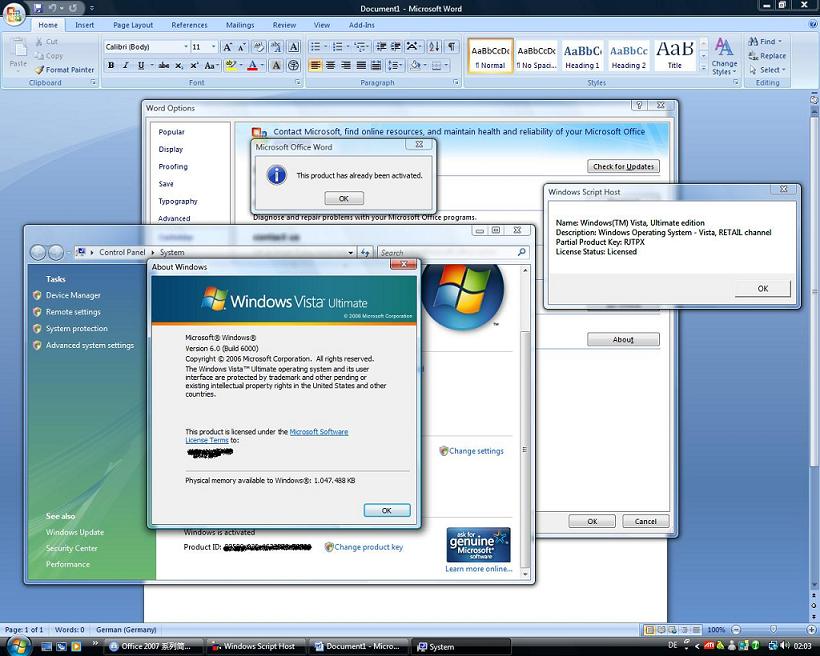
Task: Open the Underline style dropdown arrow
Action: point(152,65)
